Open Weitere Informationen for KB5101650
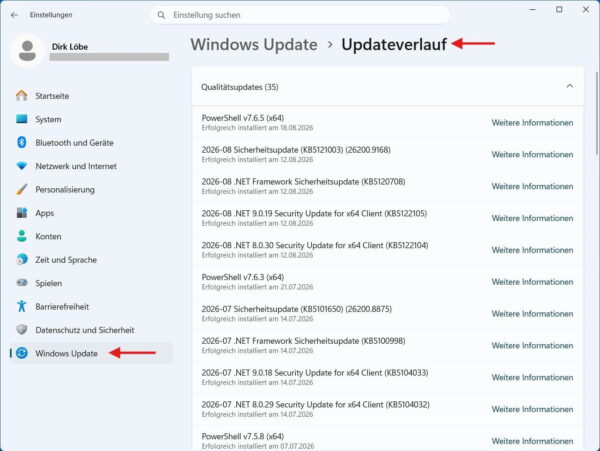This screenshot has width=600, height=451. tap(532, 314)
